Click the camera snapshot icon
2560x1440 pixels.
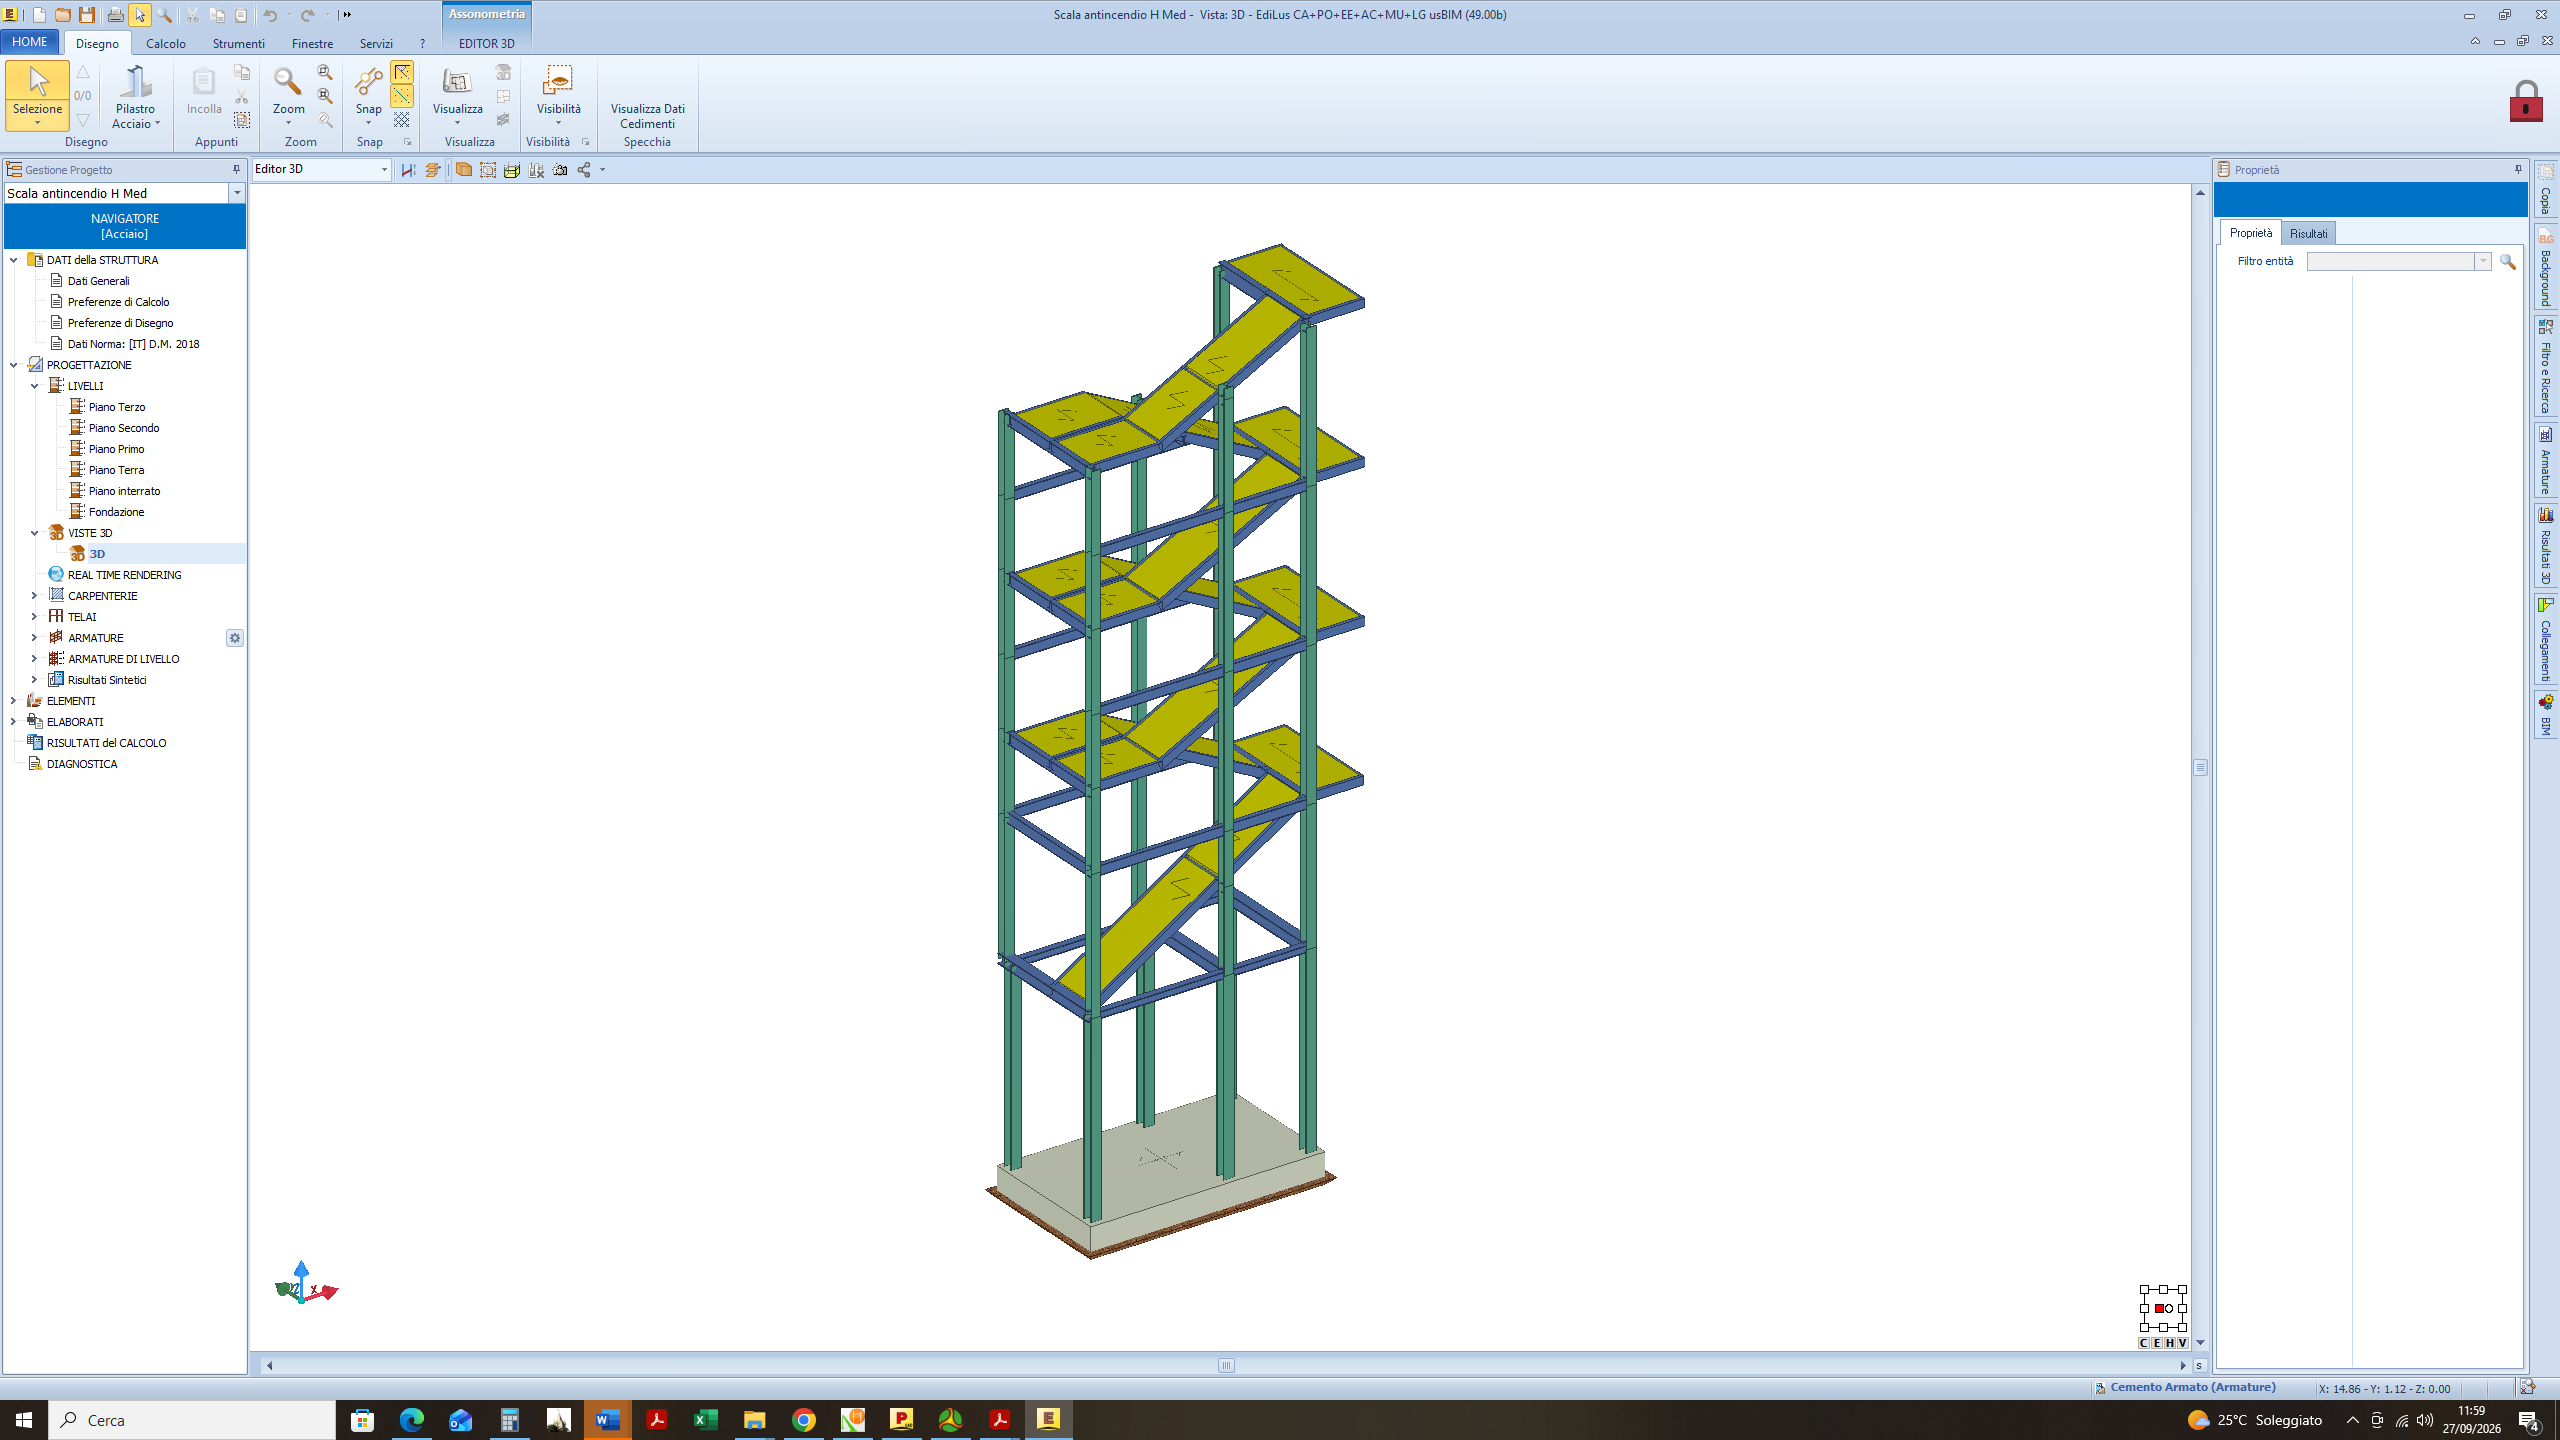[560, 170]
